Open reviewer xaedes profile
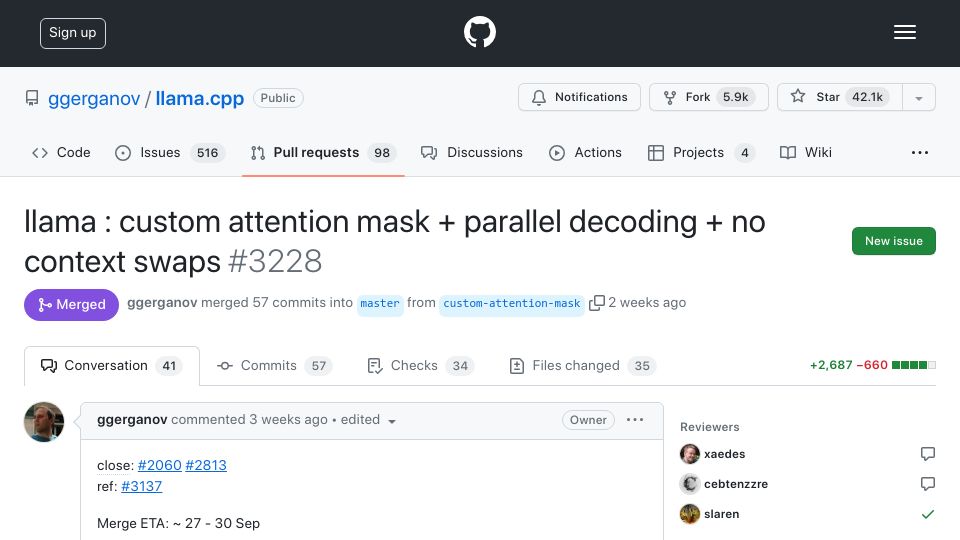 [x=724, y=454]
